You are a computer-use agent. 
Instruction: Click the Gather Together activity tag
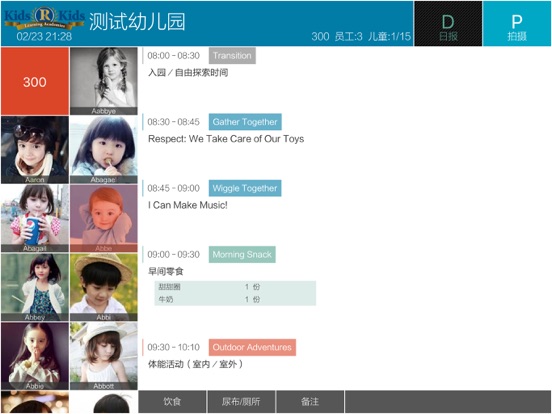pyautogui.click(x=245, y=122)
